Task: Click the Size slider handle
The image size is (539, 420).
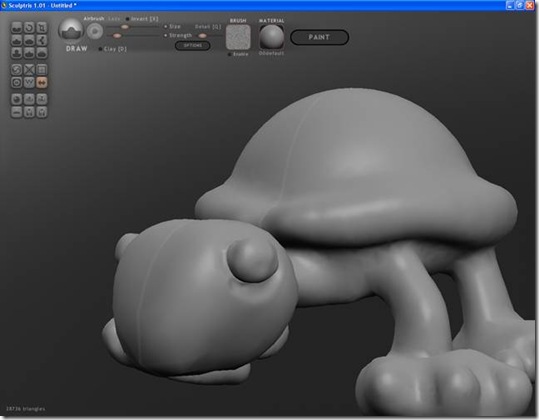Action: tap(125, 27)
